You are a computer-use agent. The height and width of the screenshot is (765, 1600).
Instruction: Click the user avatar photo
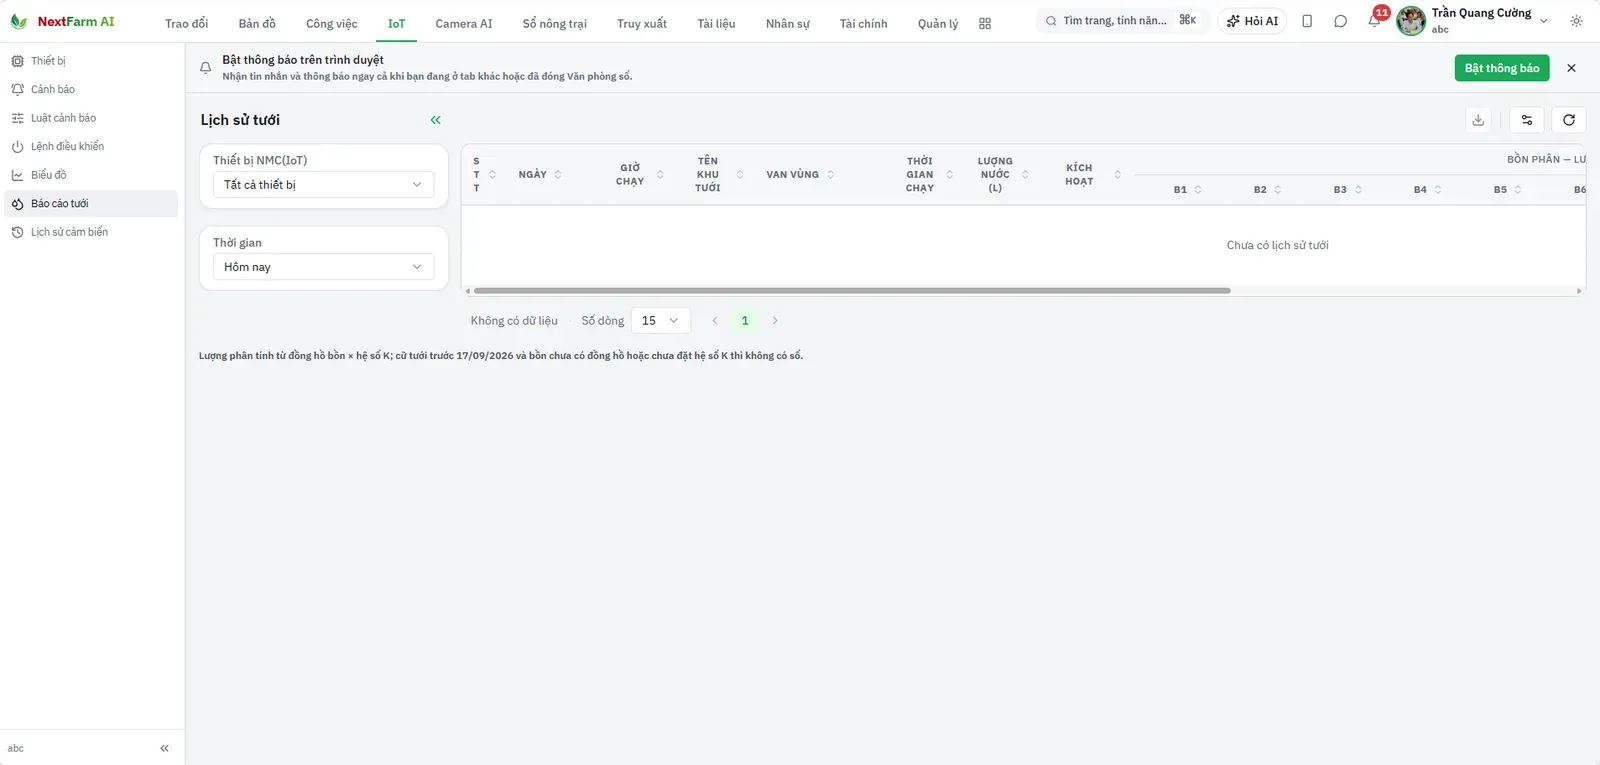coord(1411,21)
